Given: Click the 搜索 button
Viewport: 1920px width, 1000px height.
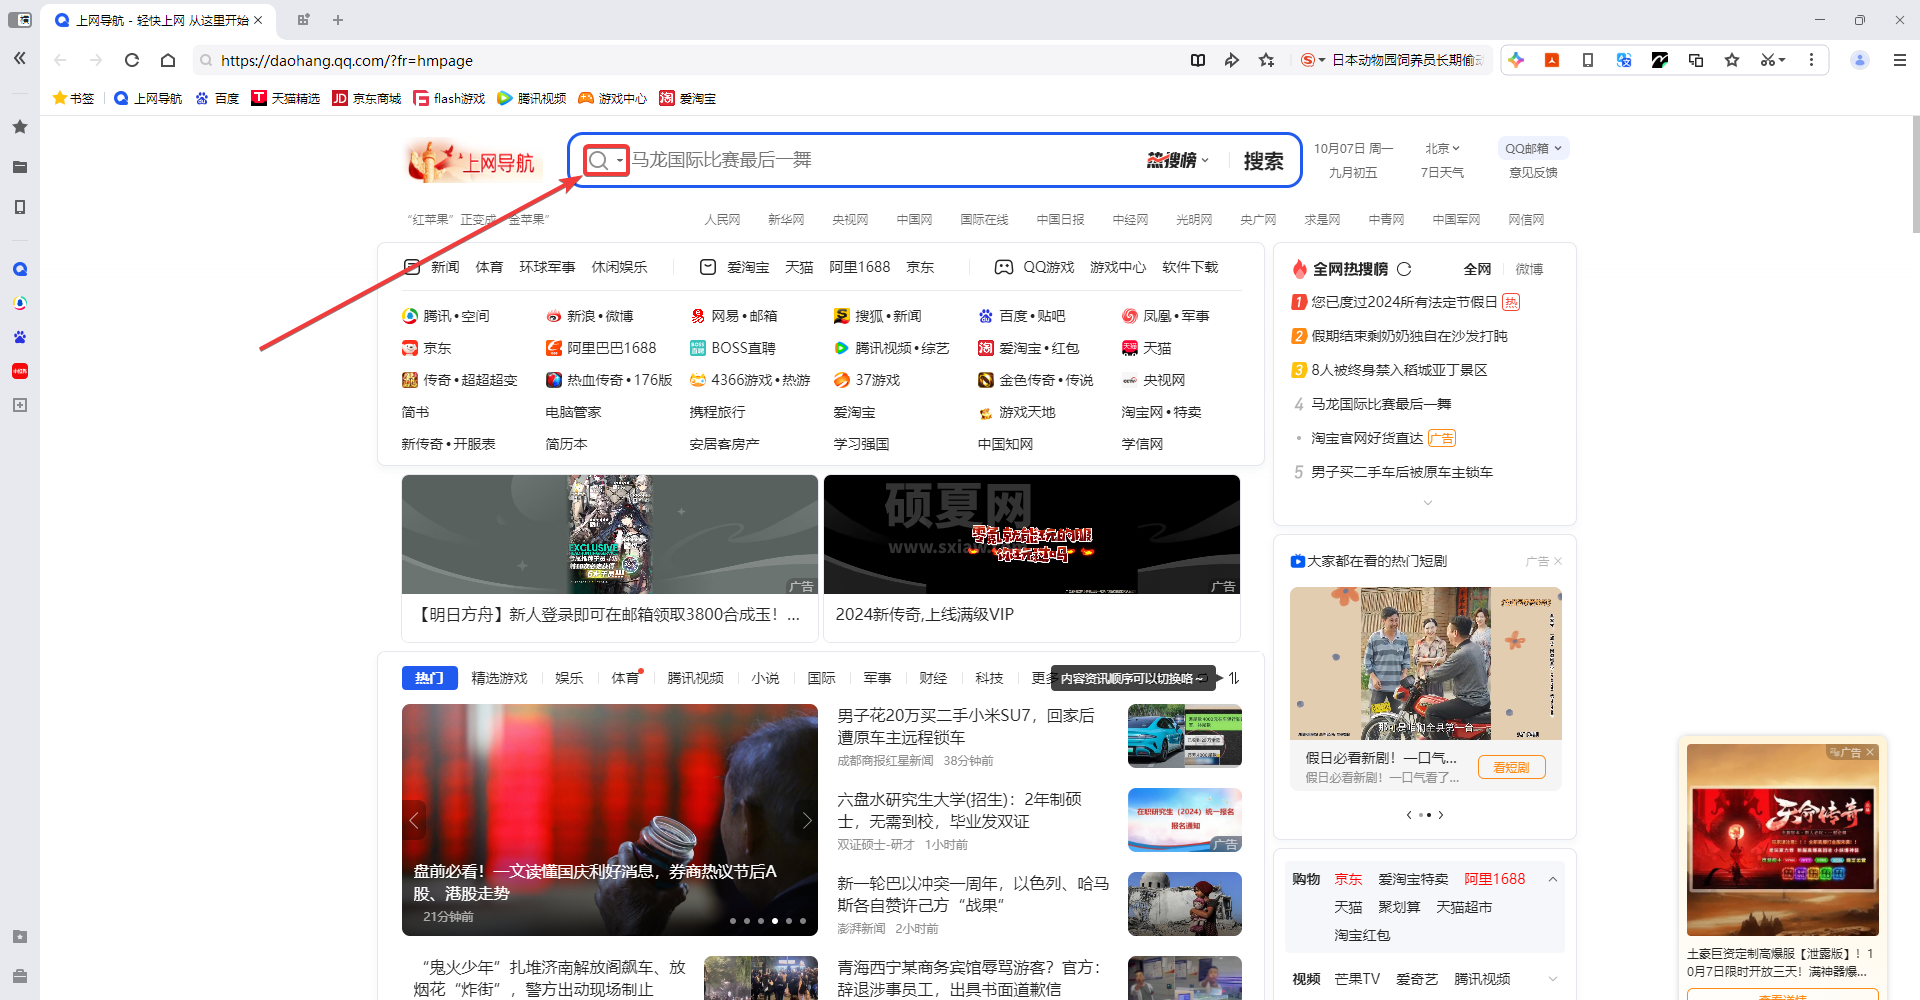Looking at the screenshot, I should 1263,161.
